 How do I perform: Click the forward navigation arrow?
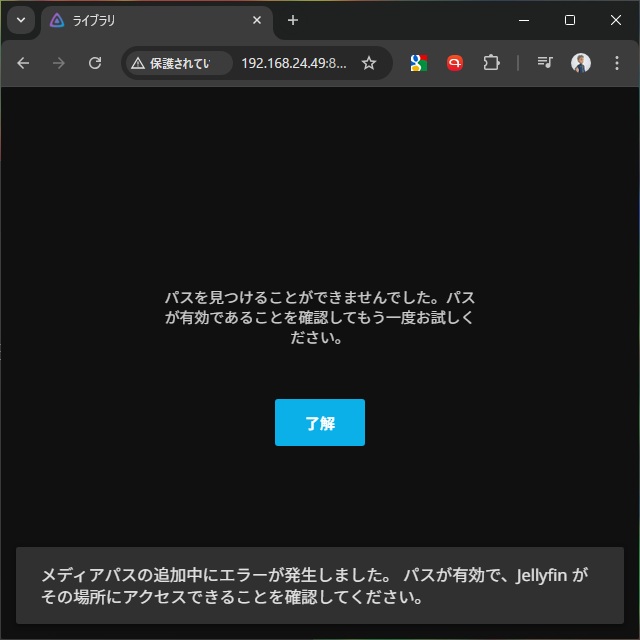point(59,63)
